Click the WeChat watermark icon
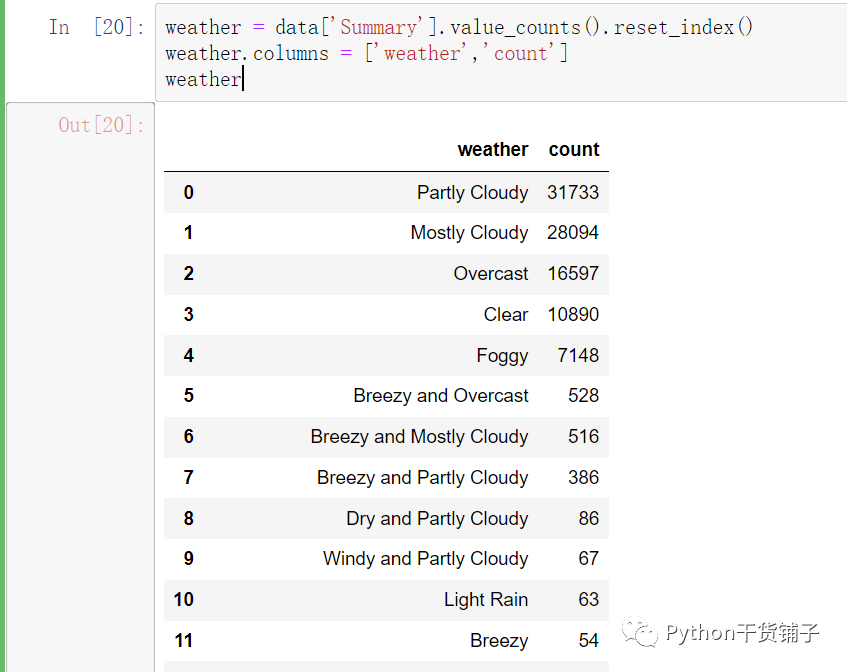The width and height of the screenshot is (847, 672). 640,632
